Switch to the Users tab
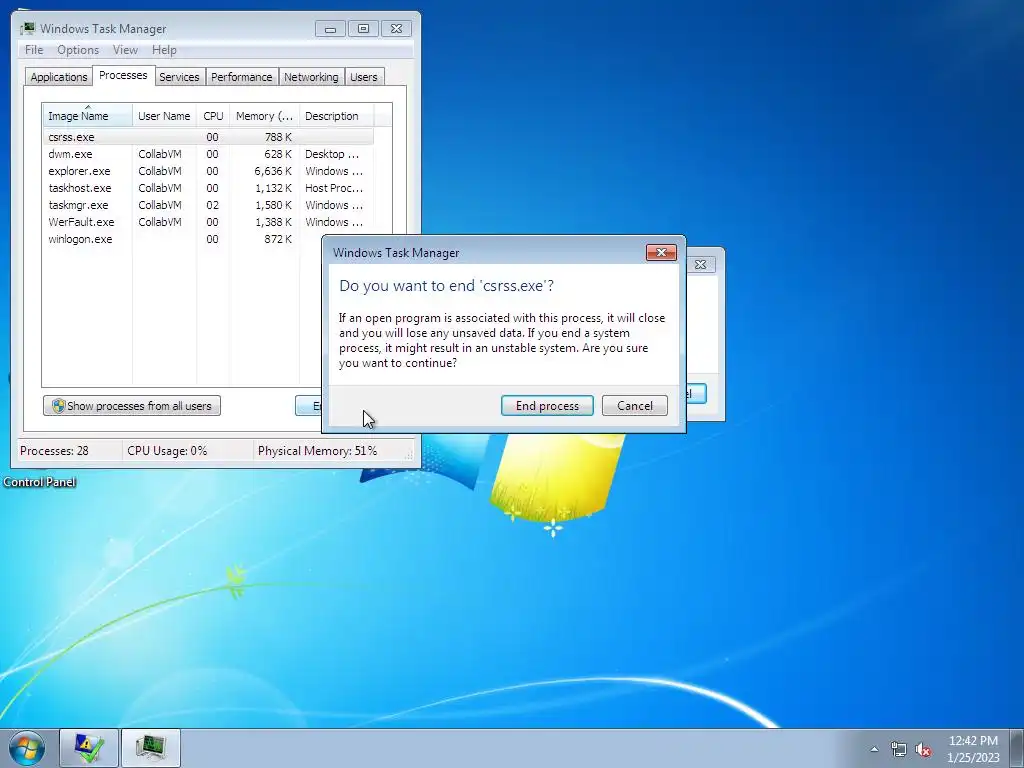 364,77
